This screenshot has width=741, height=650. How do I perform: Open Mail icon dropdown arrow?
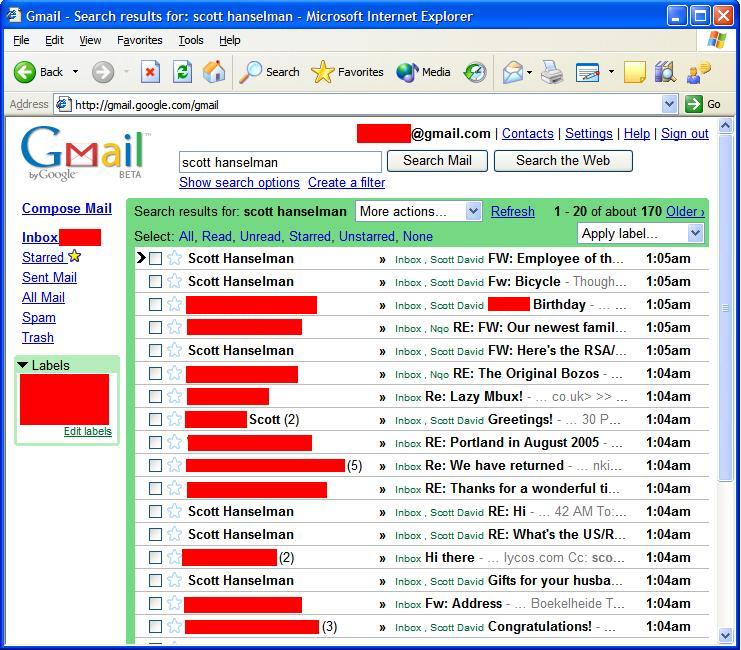(x=529, y=72)
